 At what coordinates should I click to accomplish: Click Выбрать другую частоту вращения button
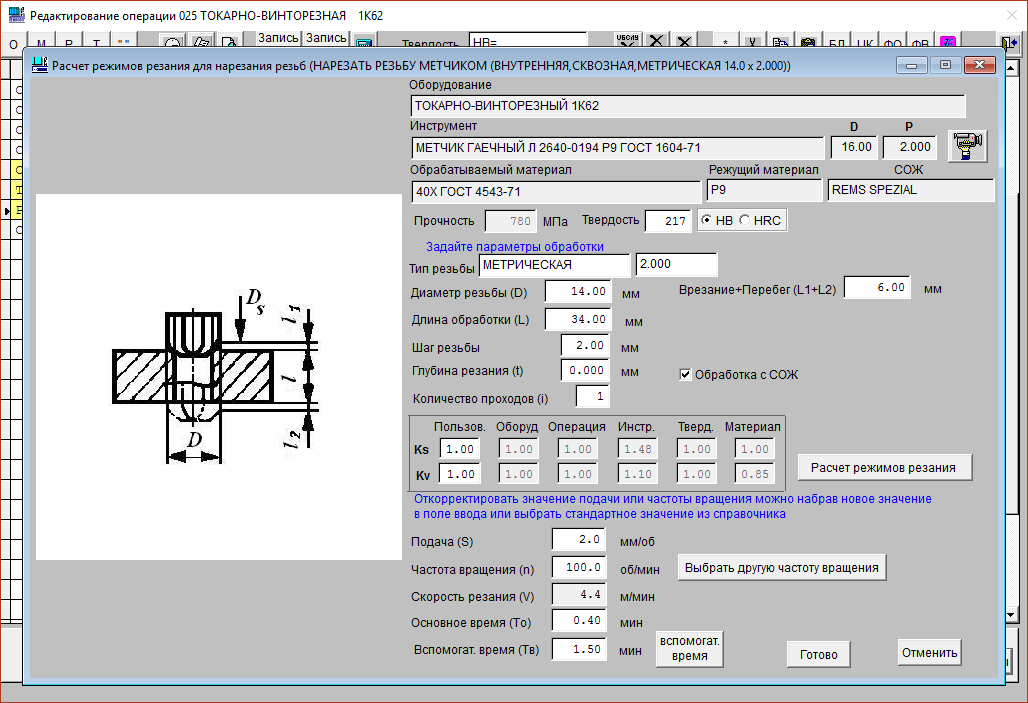click(x=782, y=568)
